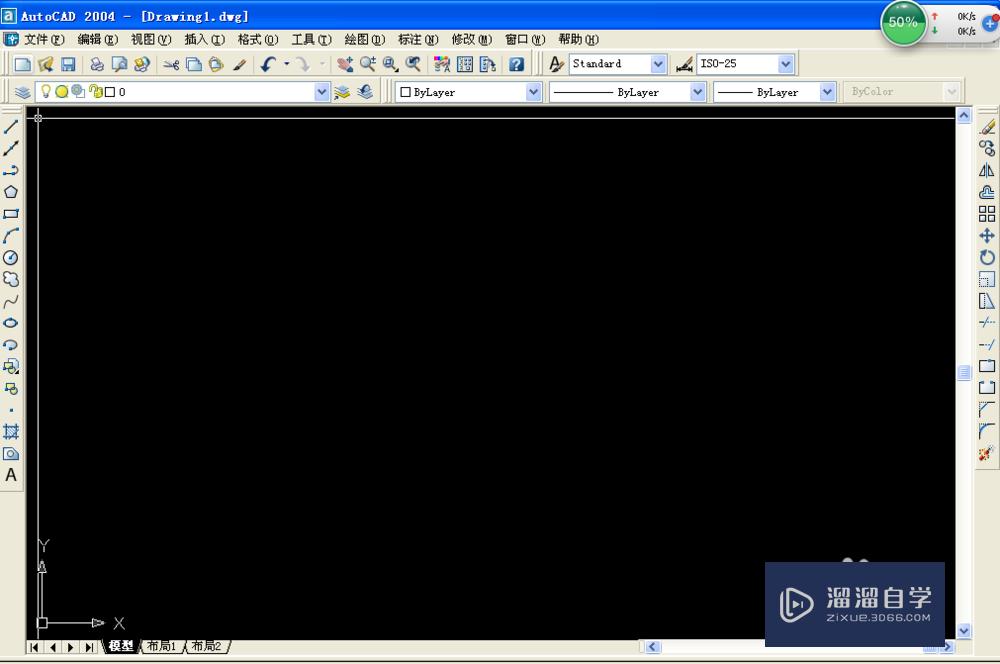
Task: Select the Polygon tool
Action: 12,193
